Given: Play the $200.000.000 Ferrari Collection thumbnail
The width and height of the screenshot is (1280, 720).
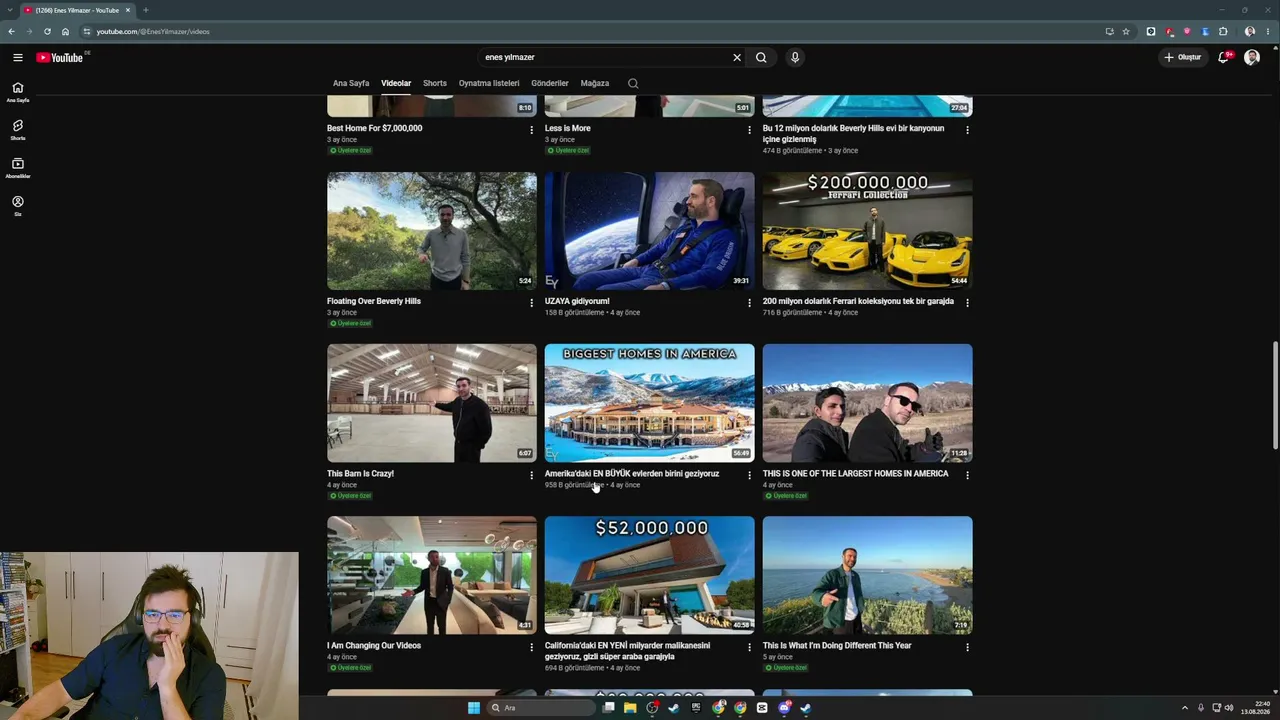Looking at the screenshot, I should [868, 231].
